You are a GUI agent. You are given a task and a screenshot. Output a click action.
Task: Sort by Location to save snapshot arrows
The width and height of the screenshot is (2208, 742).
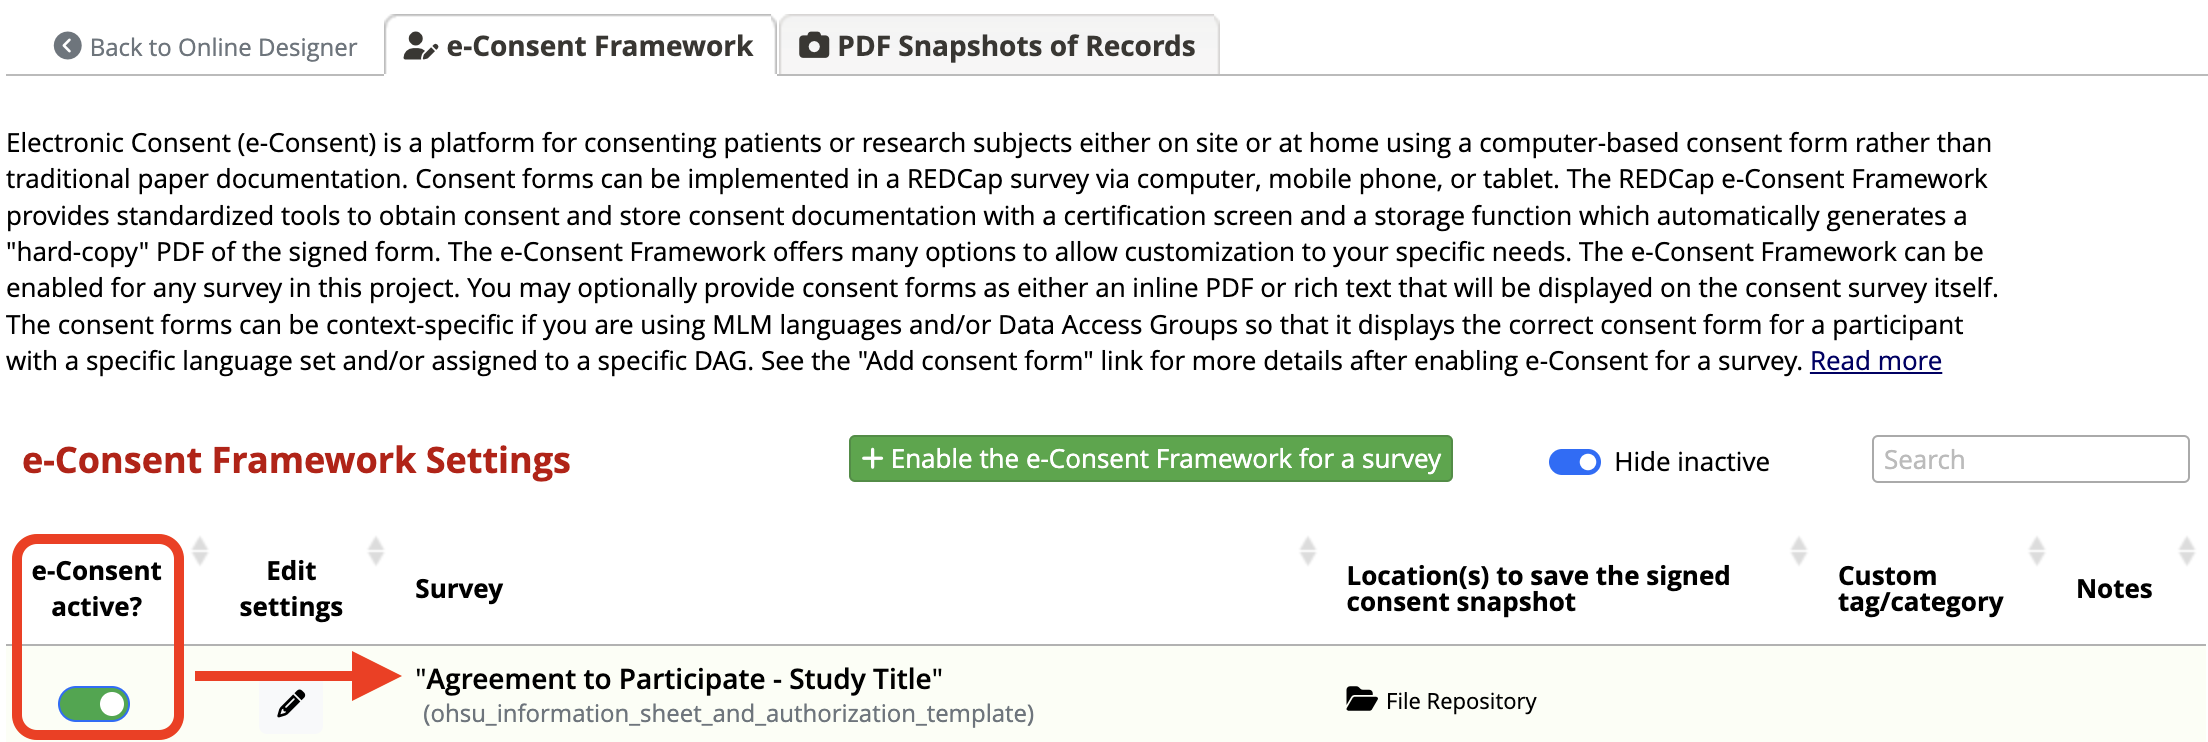pyautogui.click(x=1799, y=550)
